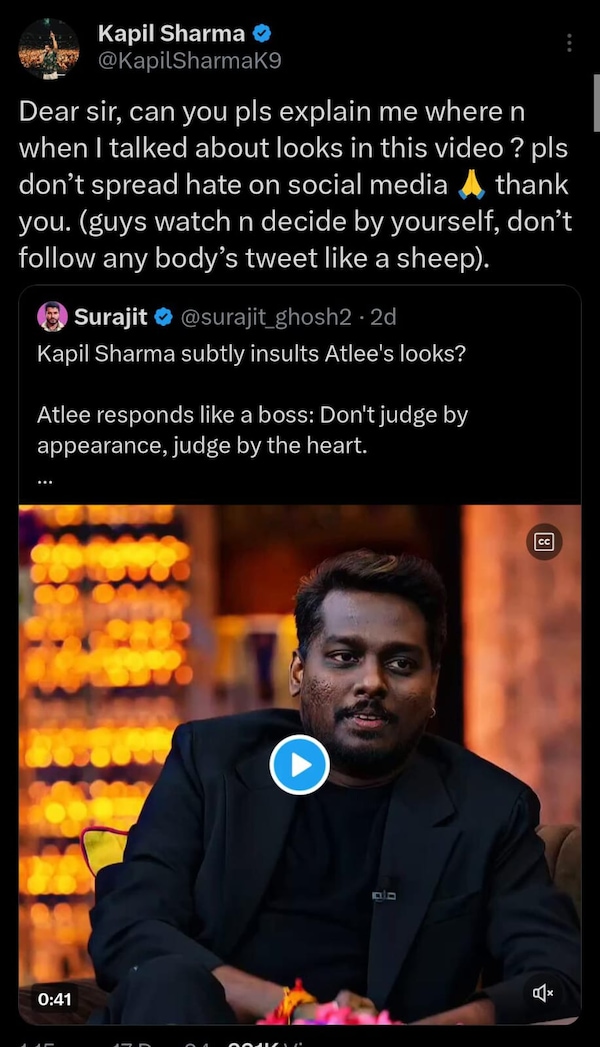This screenshot has height=1047, width=600.
Task: Click the 2d timestamp on the quoted tweet
Action: click(x=383, y=316)
